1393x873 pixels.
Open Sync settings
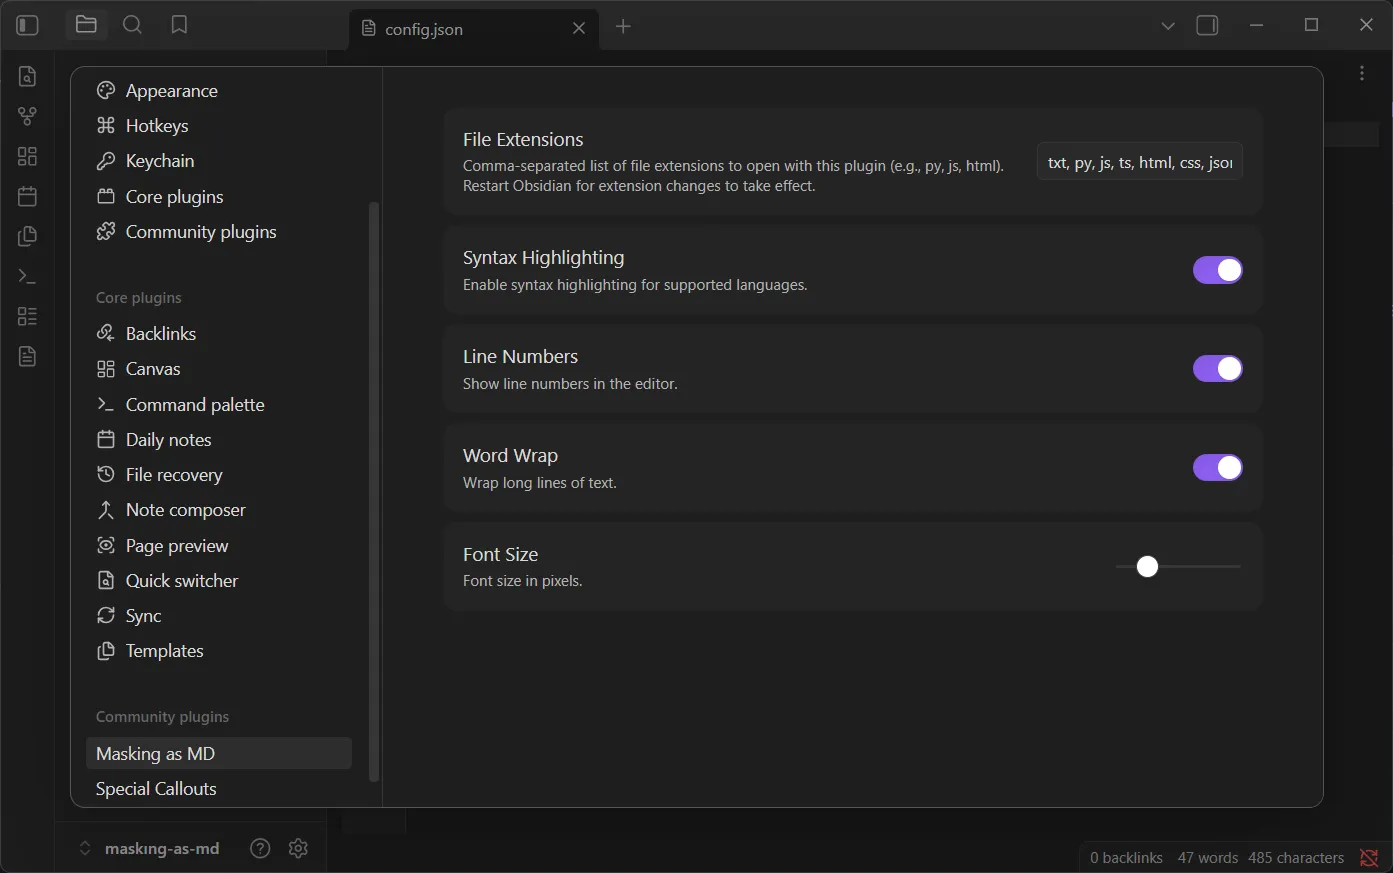[218, 616]
